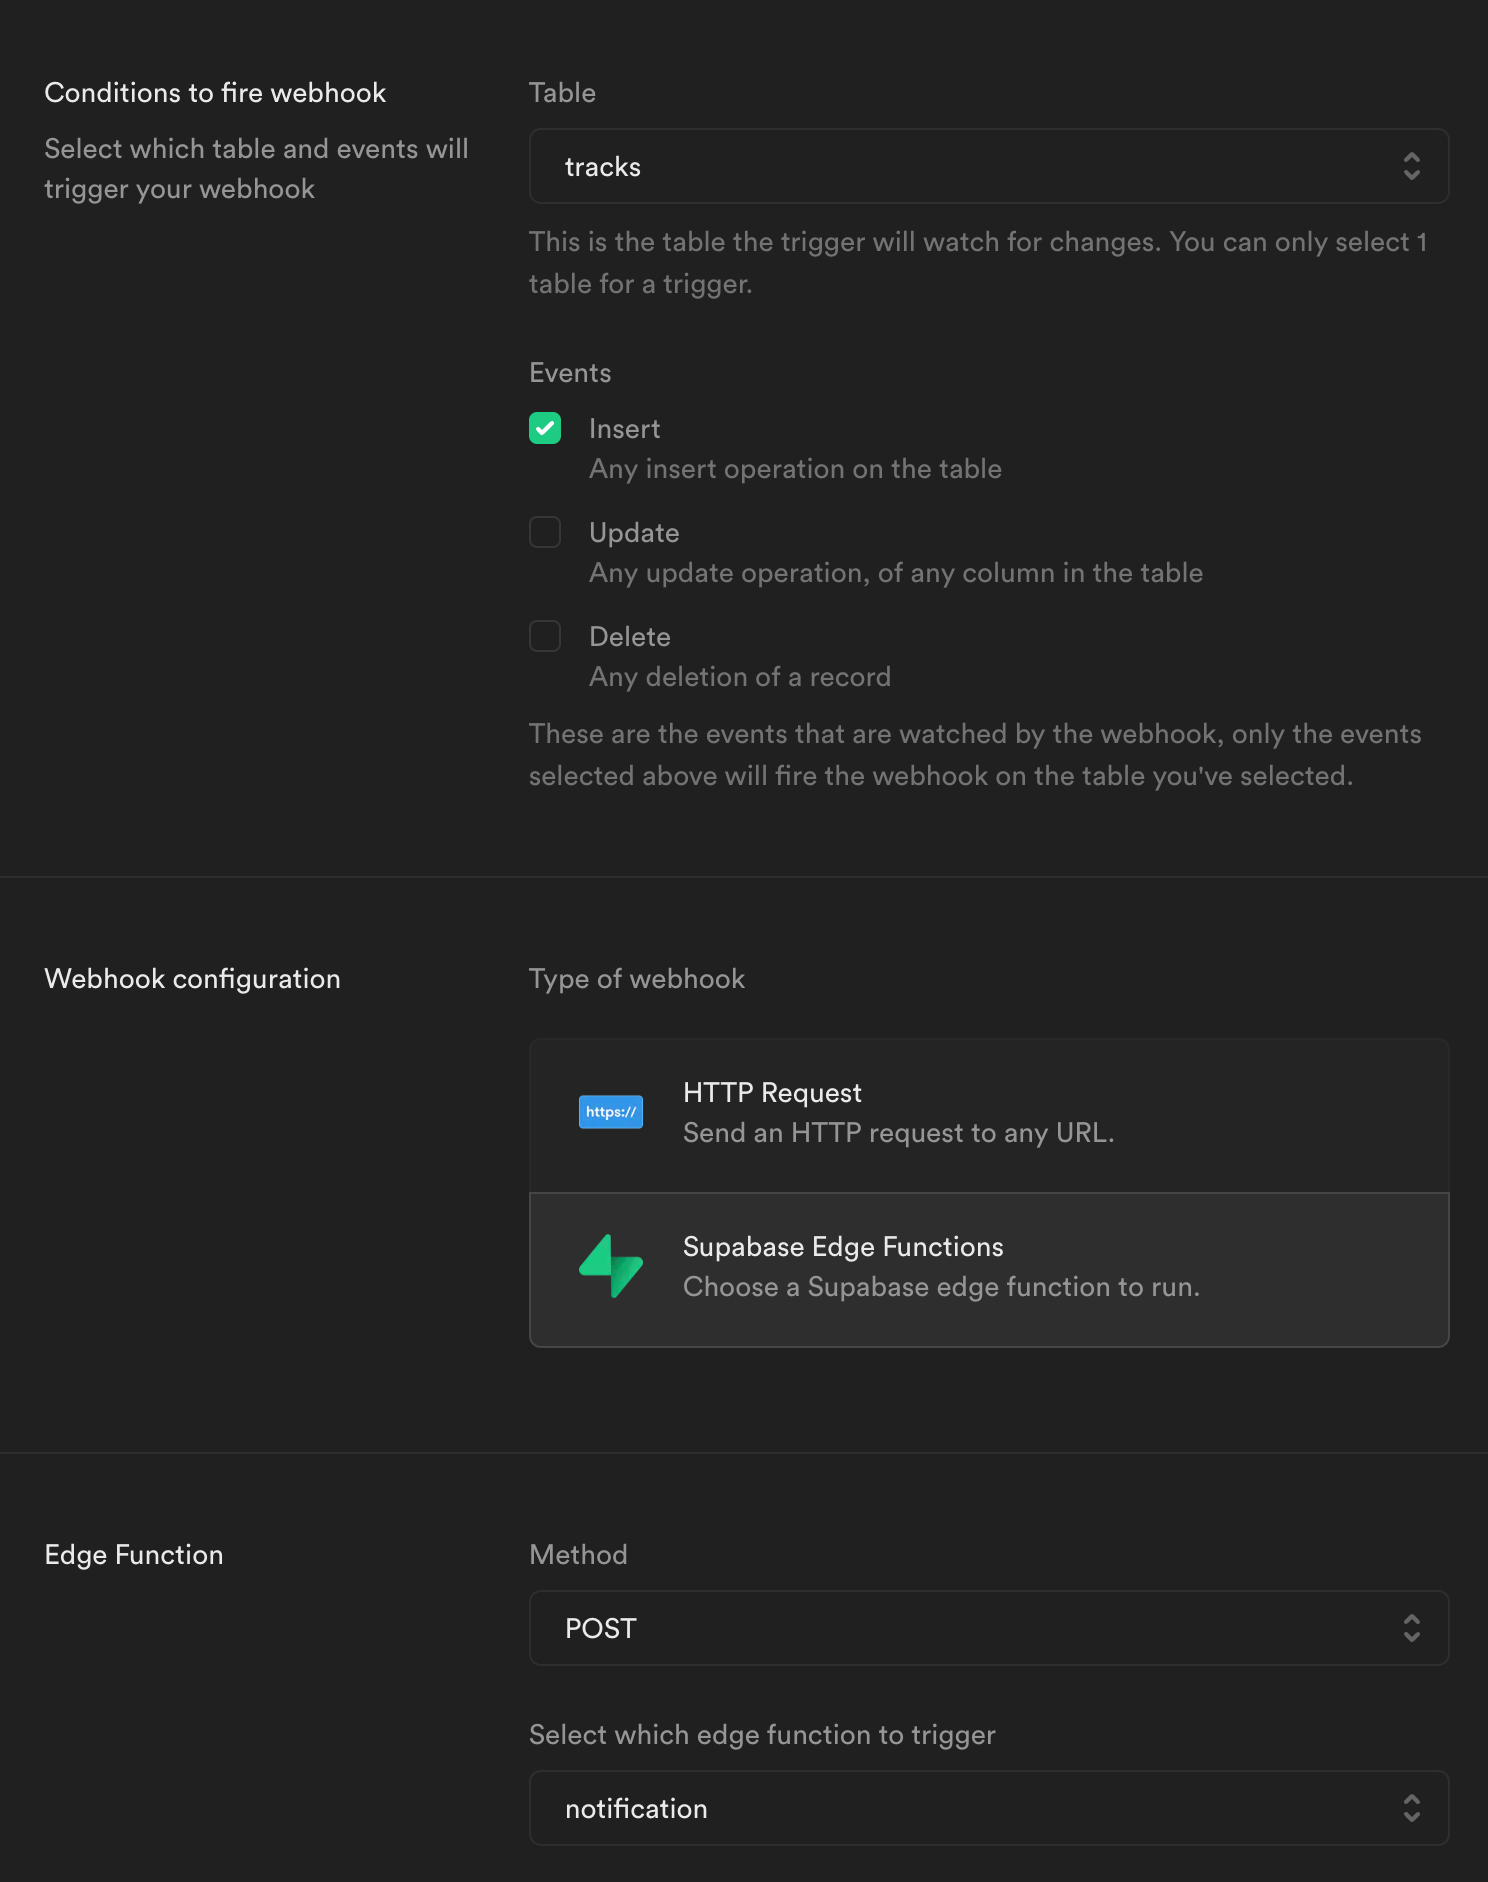Enable the Delete event
Image resolution: width=1488 pixels, height=1882 pixels.
coord(545,636)
